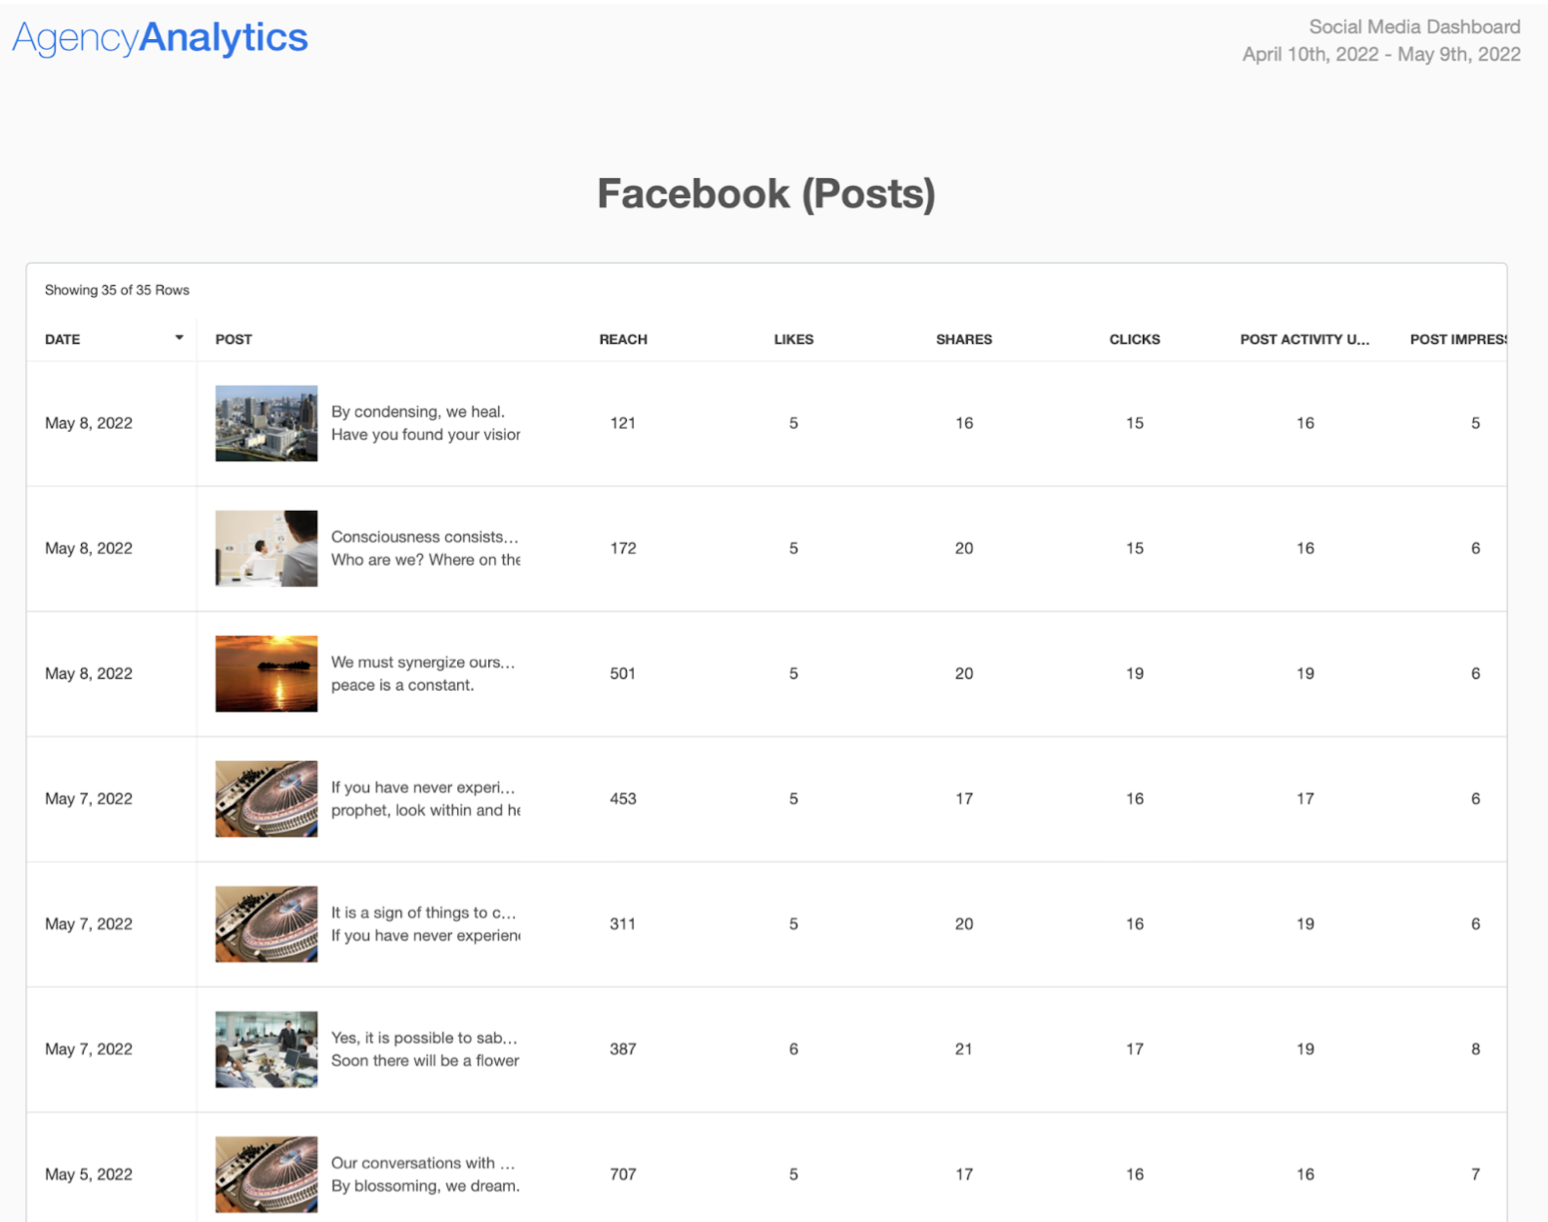1548x1222 pixels.
Task: Select the May 8 date cell in first row
Action: click(88, 423)
